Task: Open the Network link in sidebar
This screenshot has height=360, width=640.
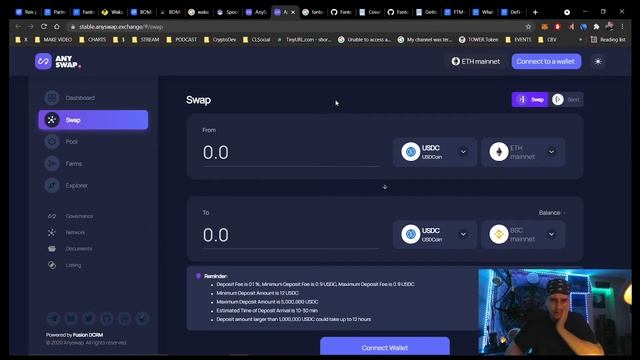Action: pyautogui.click(x=75, y=232)
